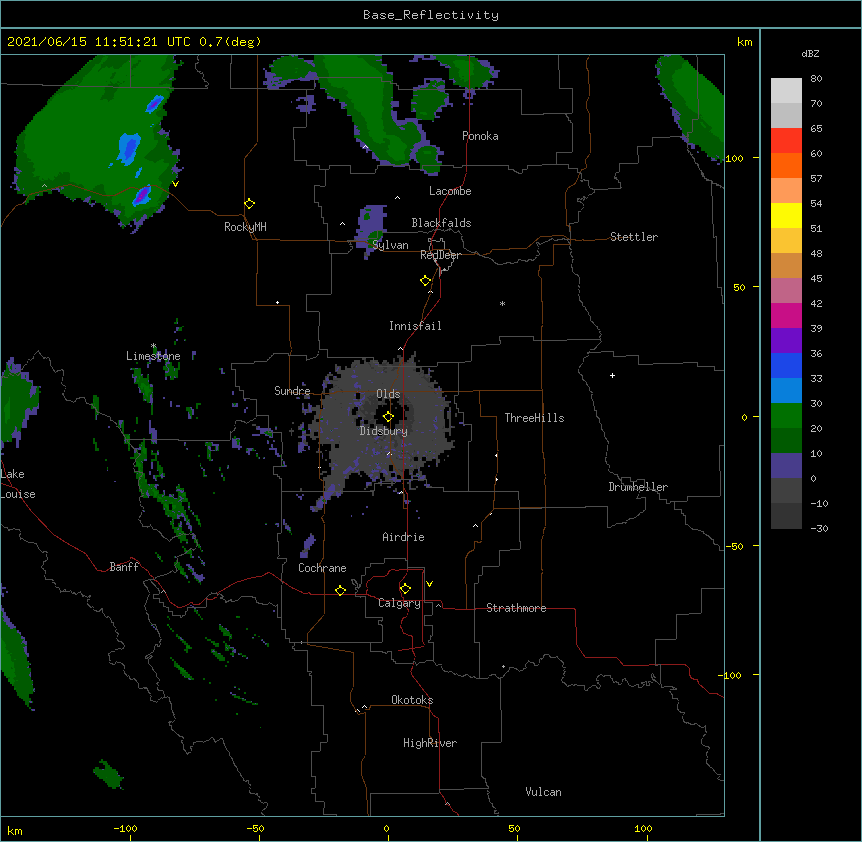The width and height of the screenshot is (862, 842).
Task: Pick the green swatch between 30 and 20 dBZ
Action: pyautogui.click(x=786, y=416)
